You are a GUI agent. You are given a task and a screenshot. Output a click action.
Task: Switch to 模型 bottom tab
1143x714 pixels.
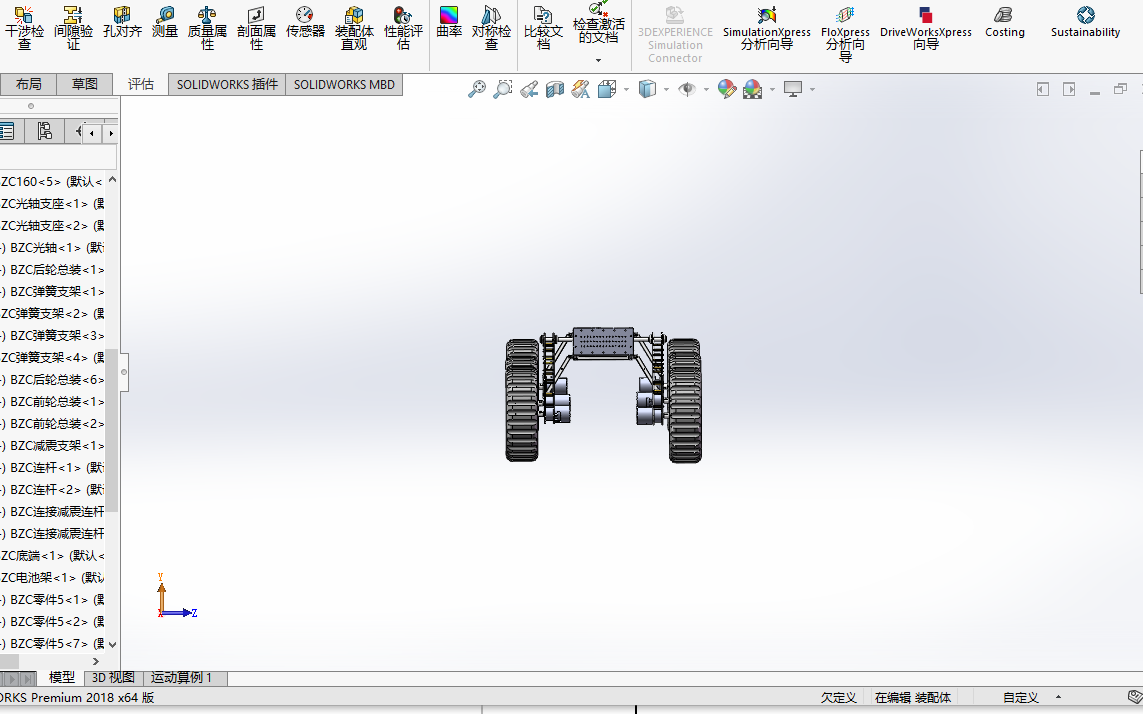[61, 678]
